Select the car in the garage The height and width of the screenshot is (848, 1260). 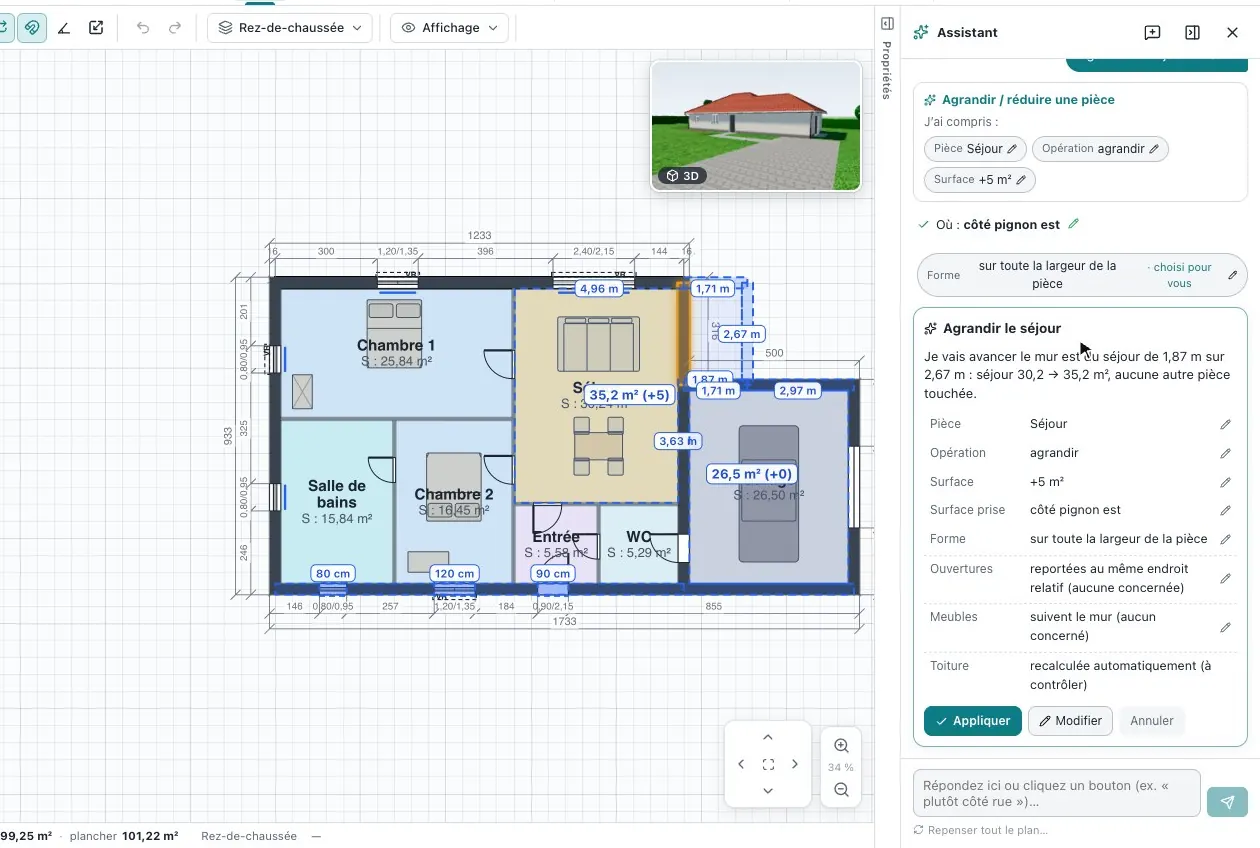coord(768,493)
